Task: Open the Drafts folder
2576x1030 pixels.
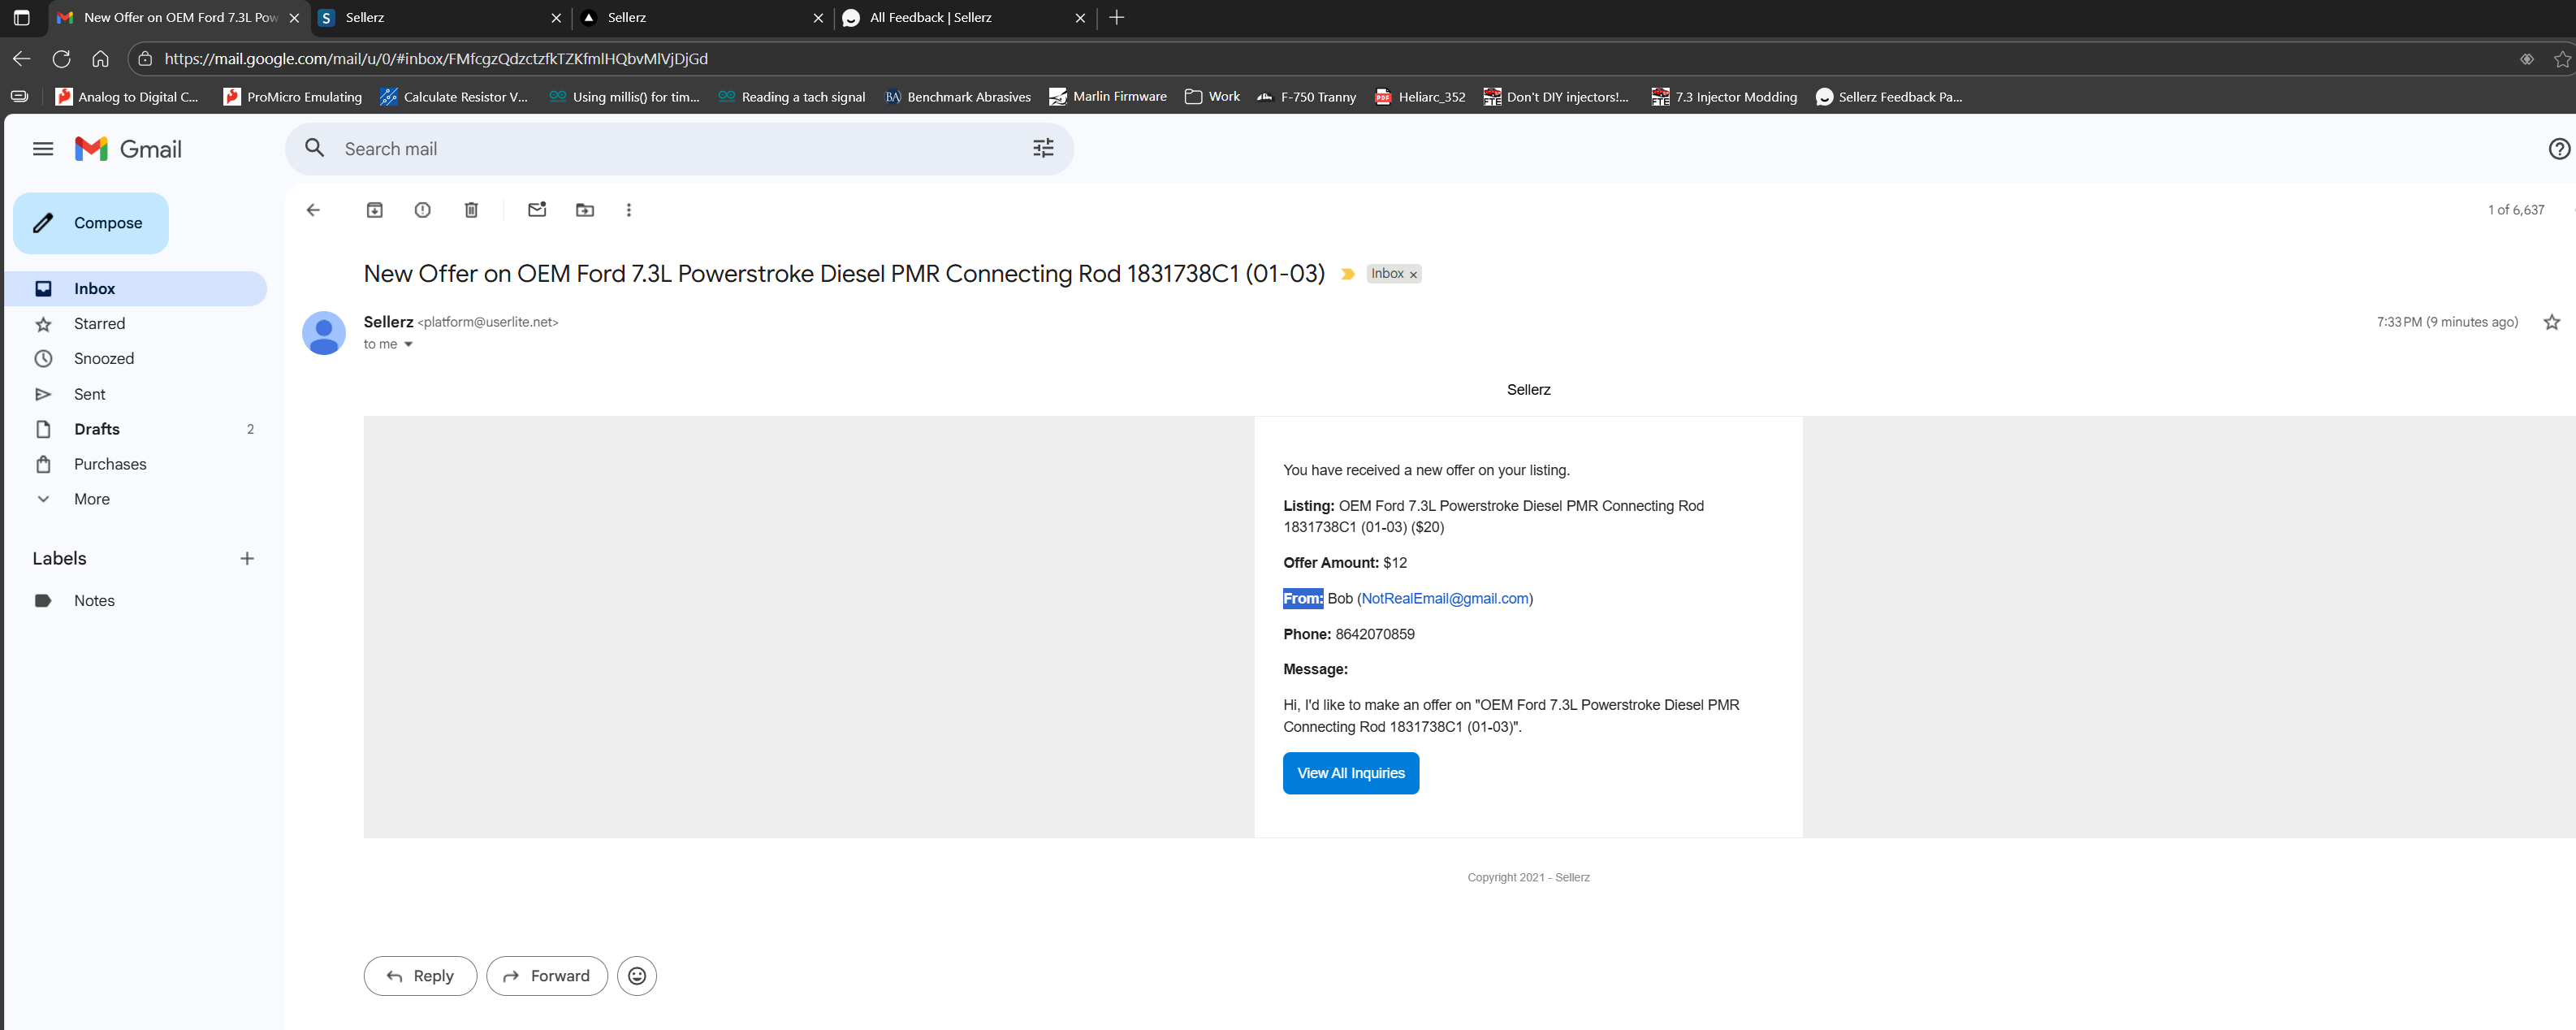Action: (x=136, y=429)
